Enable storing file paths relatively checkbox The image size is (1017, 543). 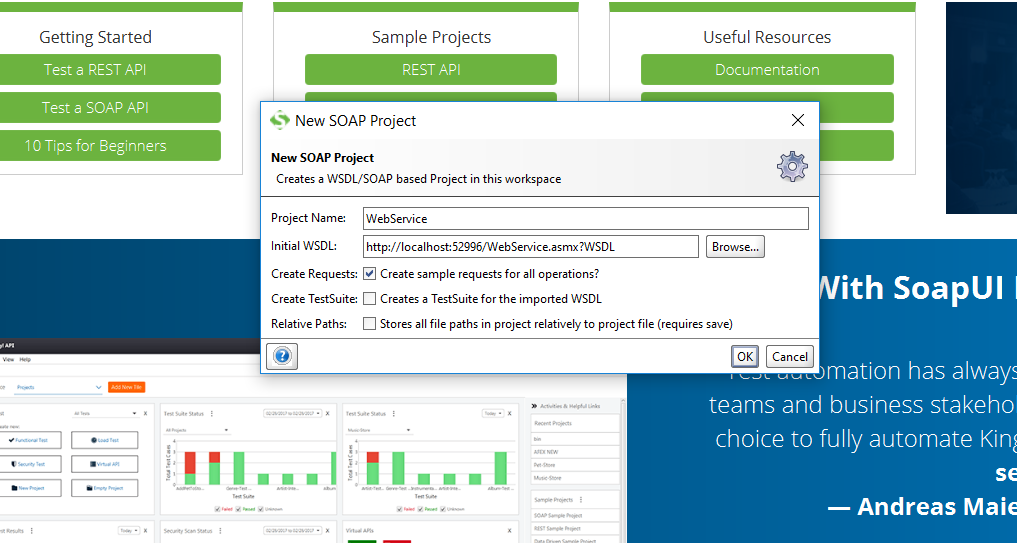[369, 323]
